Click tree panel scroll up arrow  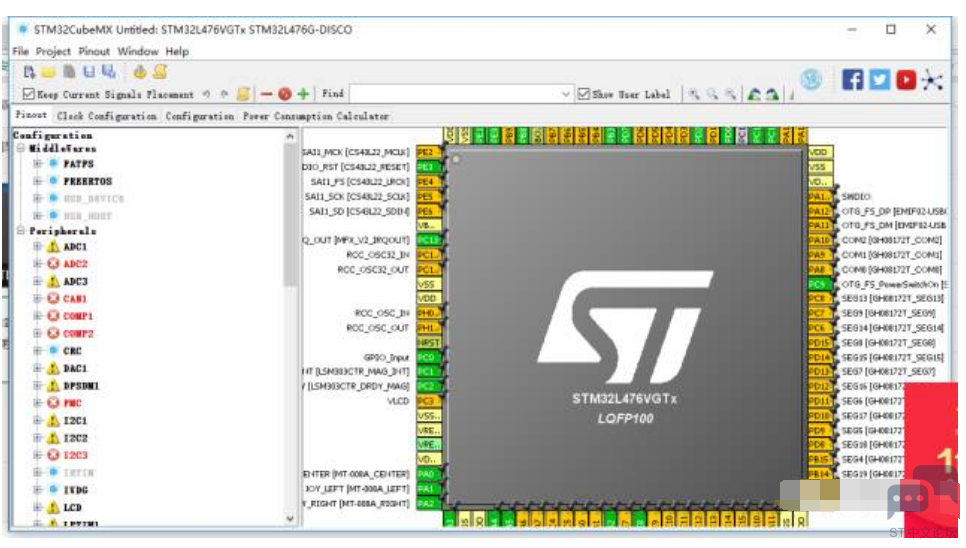click(x=290, y=137)
